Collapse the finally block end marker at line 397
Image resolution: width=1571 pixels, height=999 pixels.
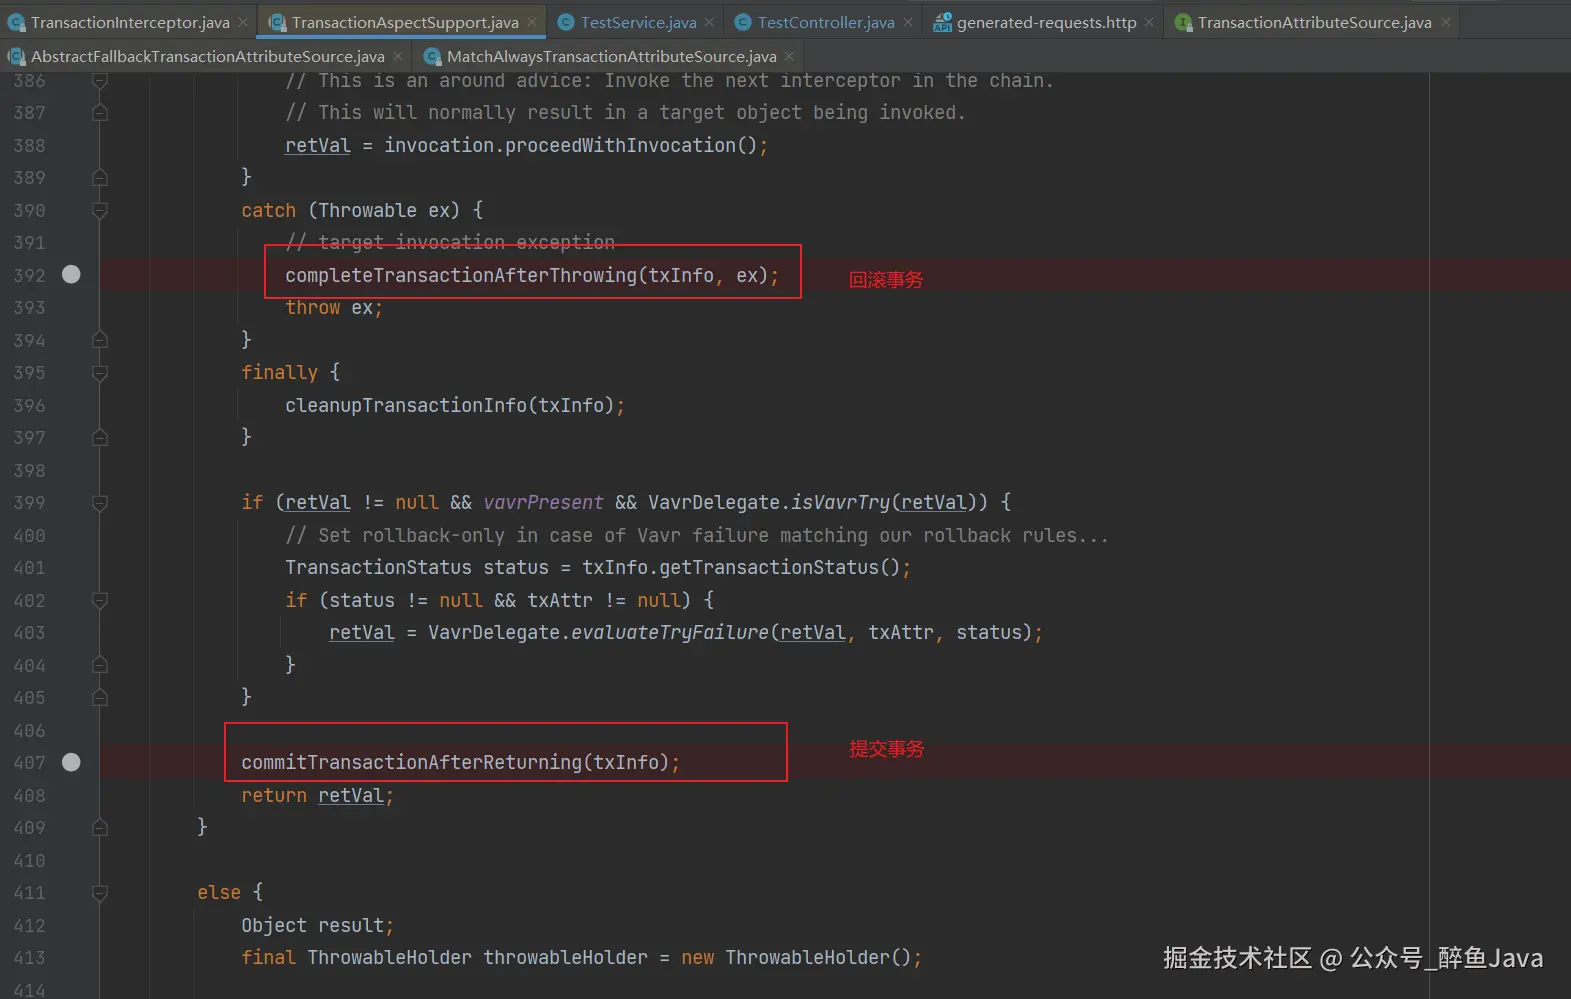click(x=100, y=437)
